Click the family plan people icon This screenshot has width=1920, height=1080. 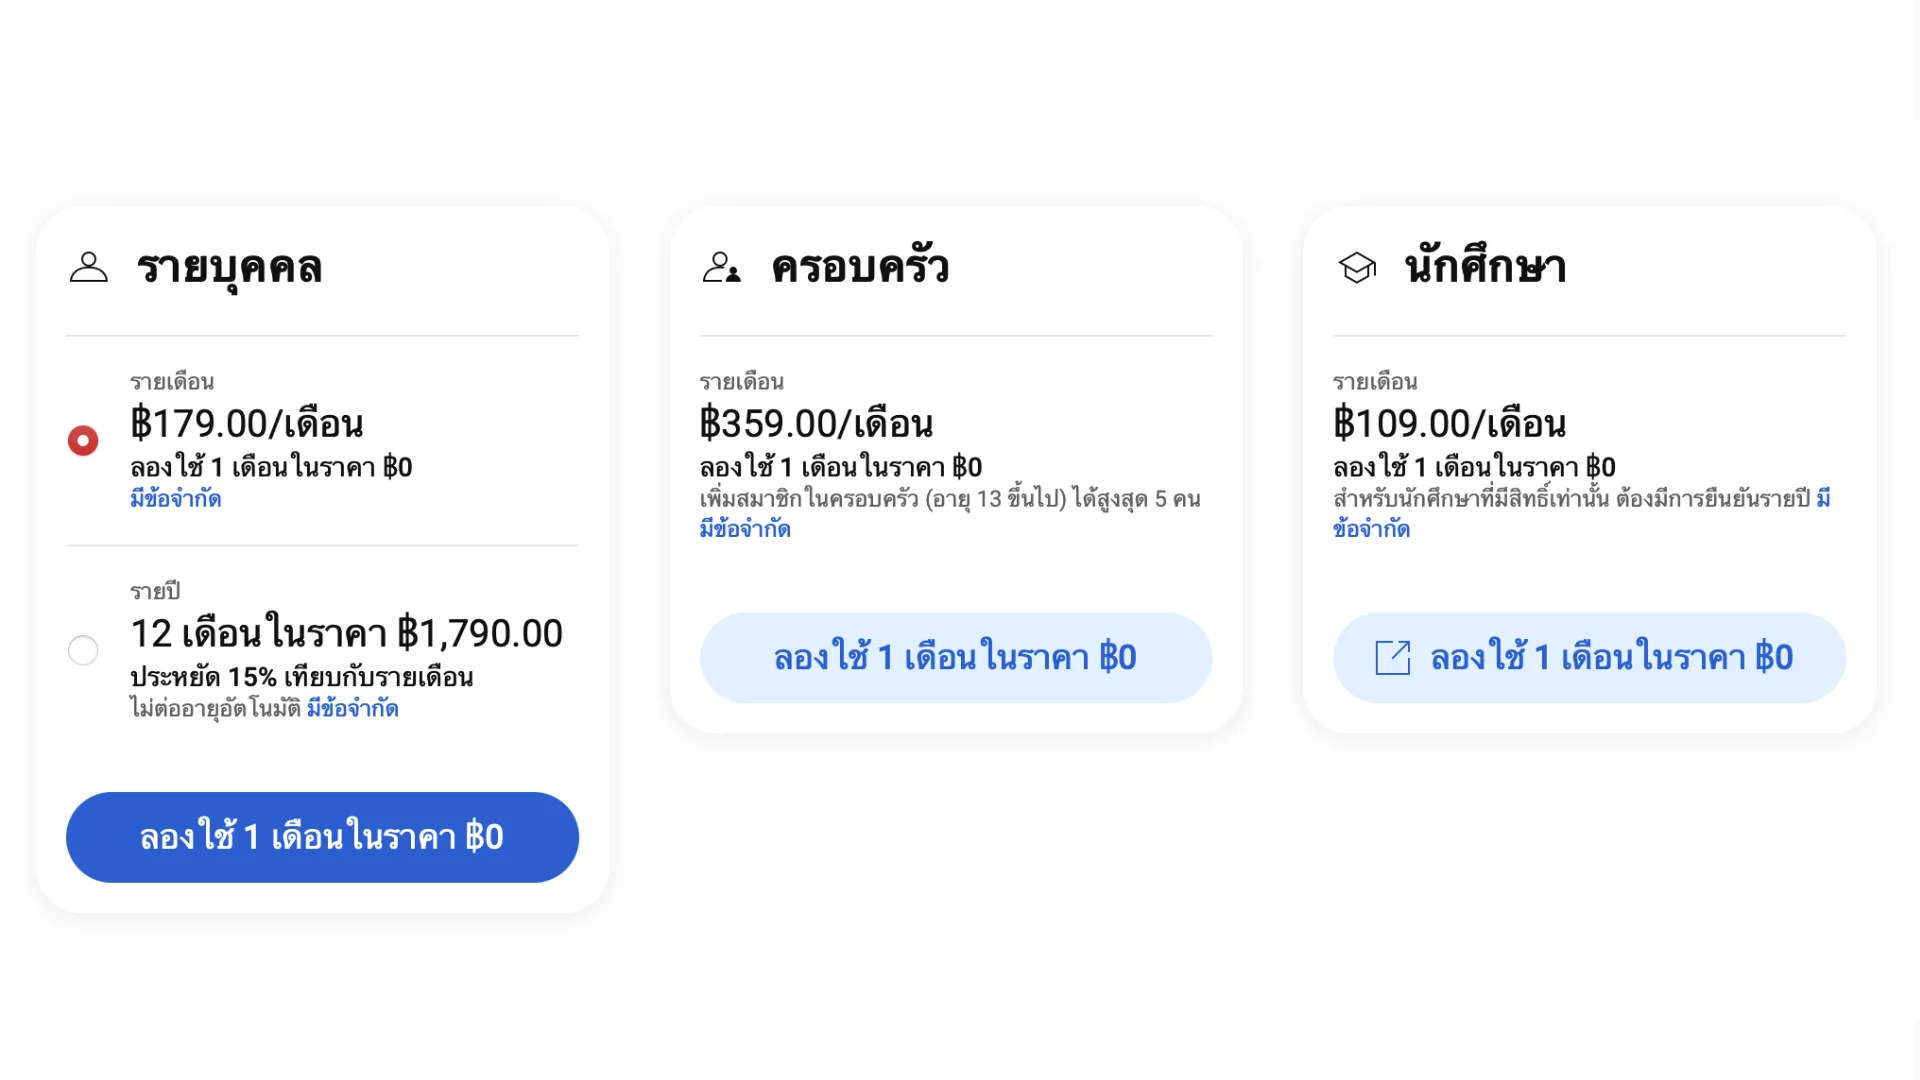pyautogui.click(x=721, y=267)
